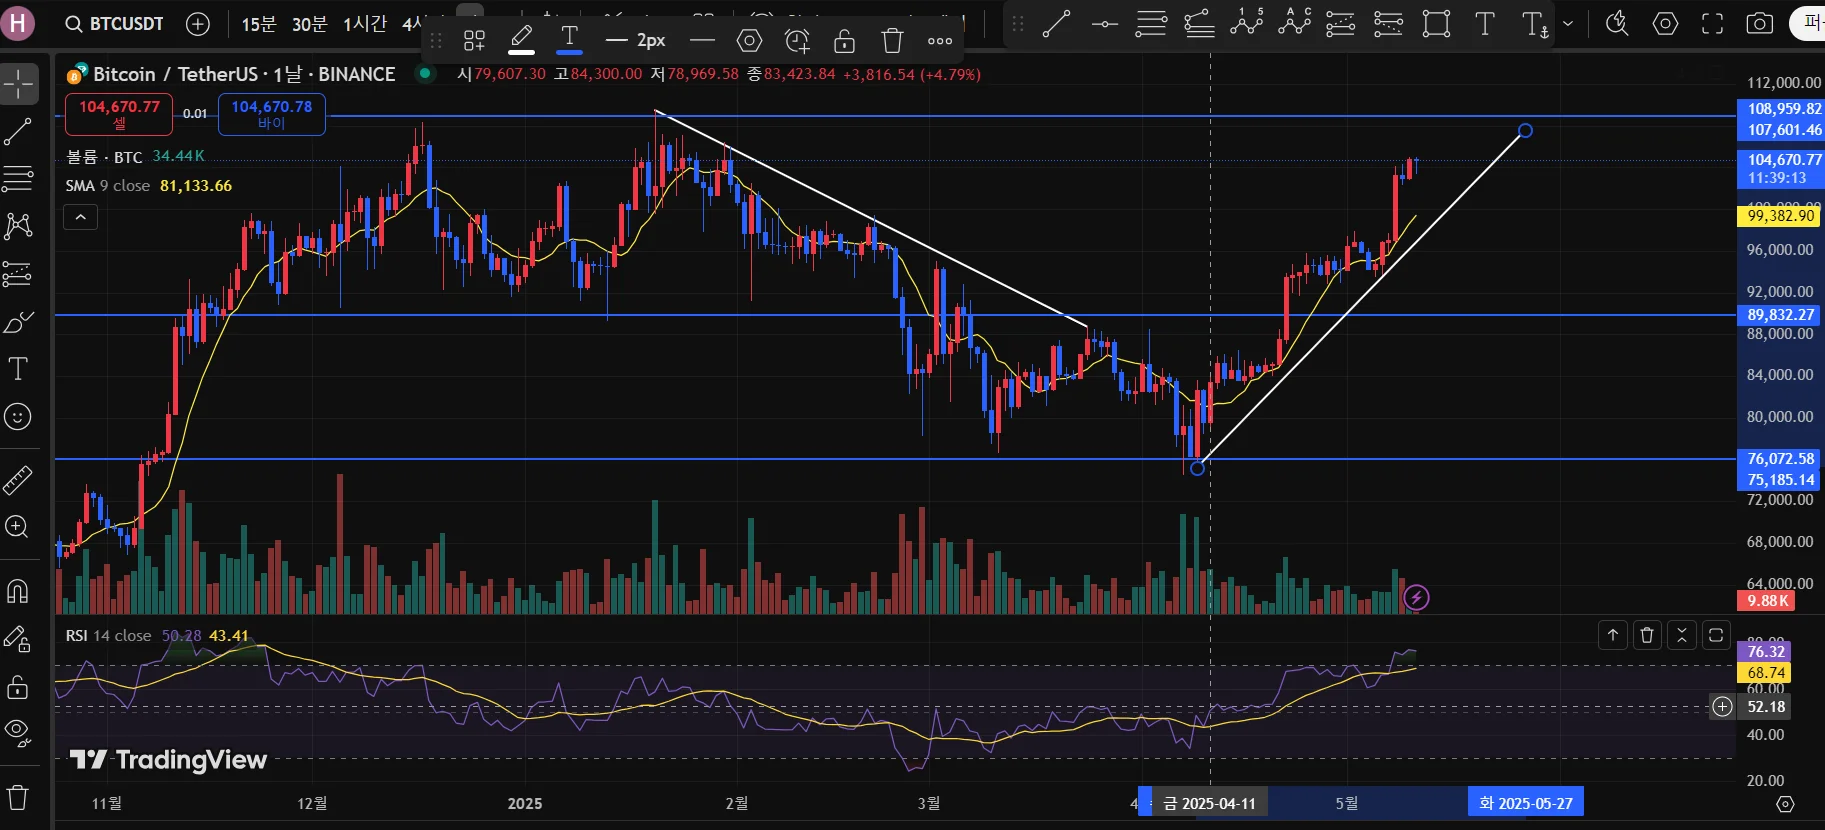Change text color with T swatch
Screen dimensions: 1825x830
569,40
